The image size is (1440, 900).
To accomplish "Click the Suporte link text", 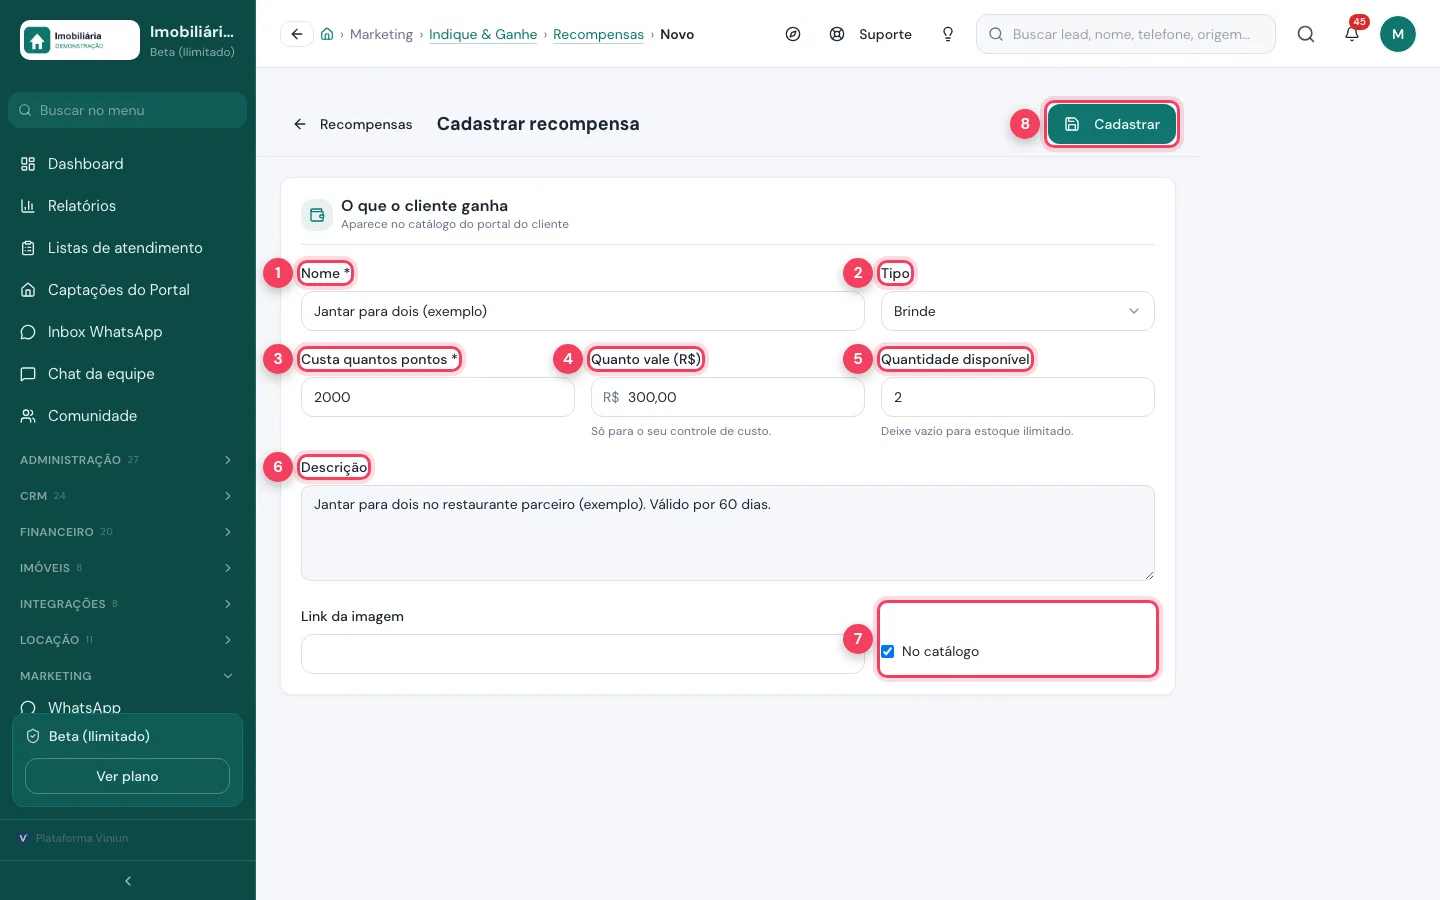I will [x=885, y=34].
